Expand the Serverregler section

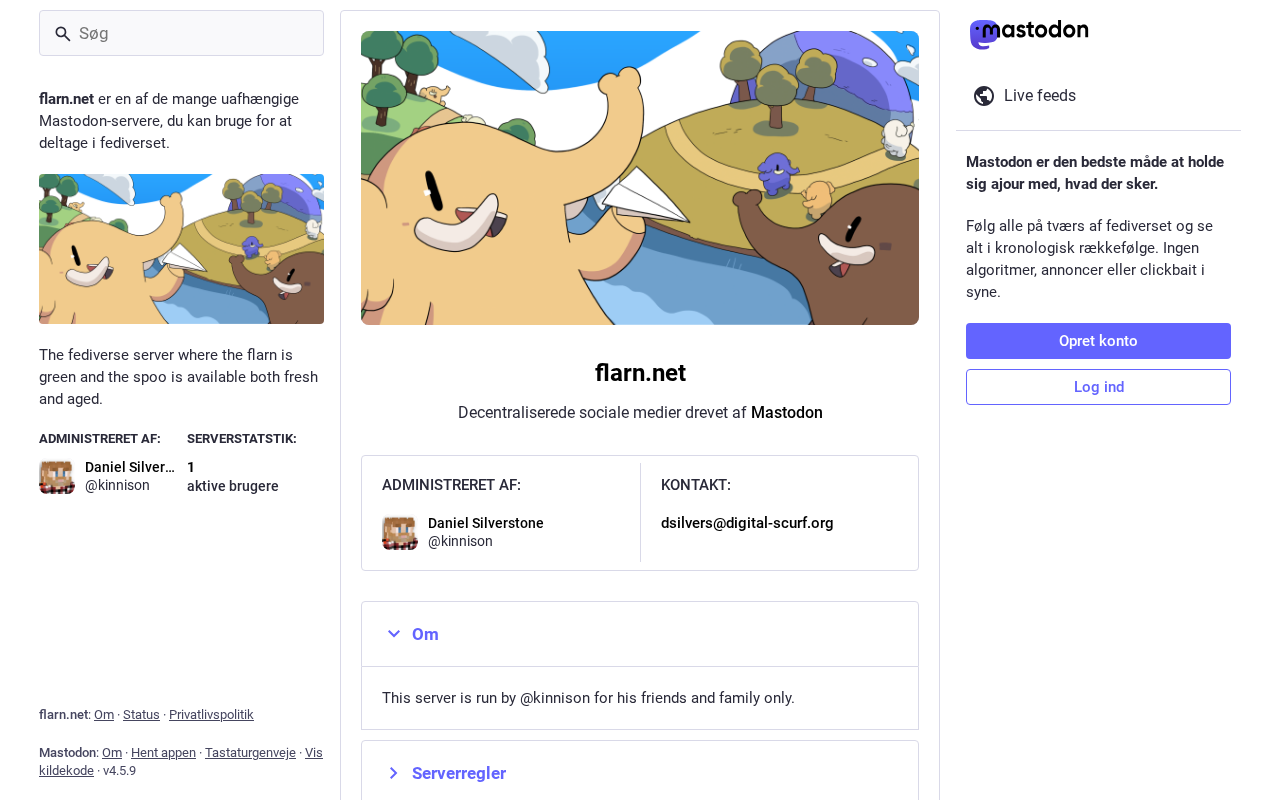pos(640,773)
